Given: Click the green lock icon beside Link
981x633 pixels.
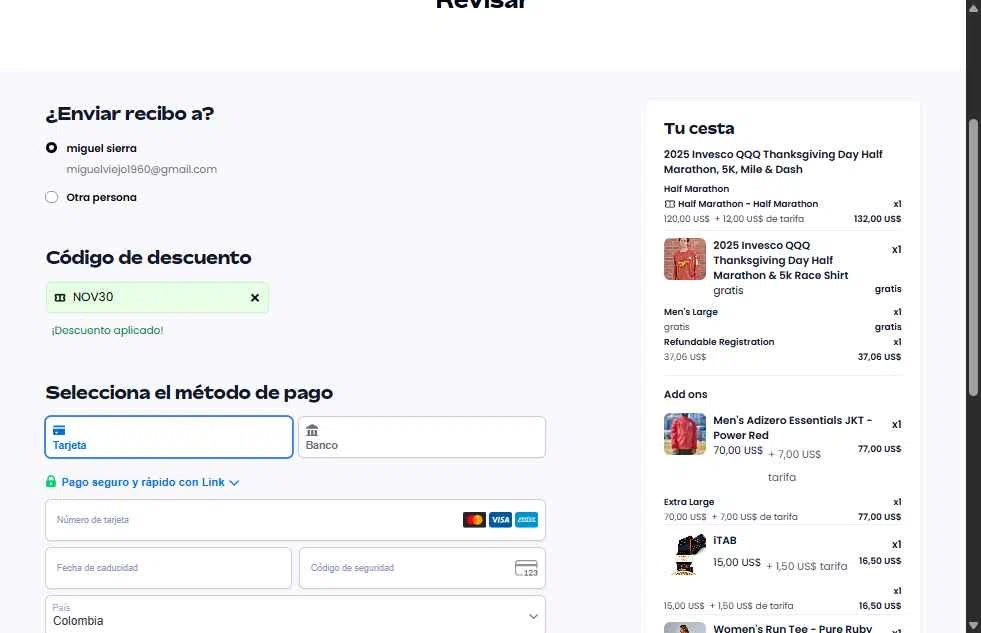Looking at the screenshot, I should click(x=51, y=481).
